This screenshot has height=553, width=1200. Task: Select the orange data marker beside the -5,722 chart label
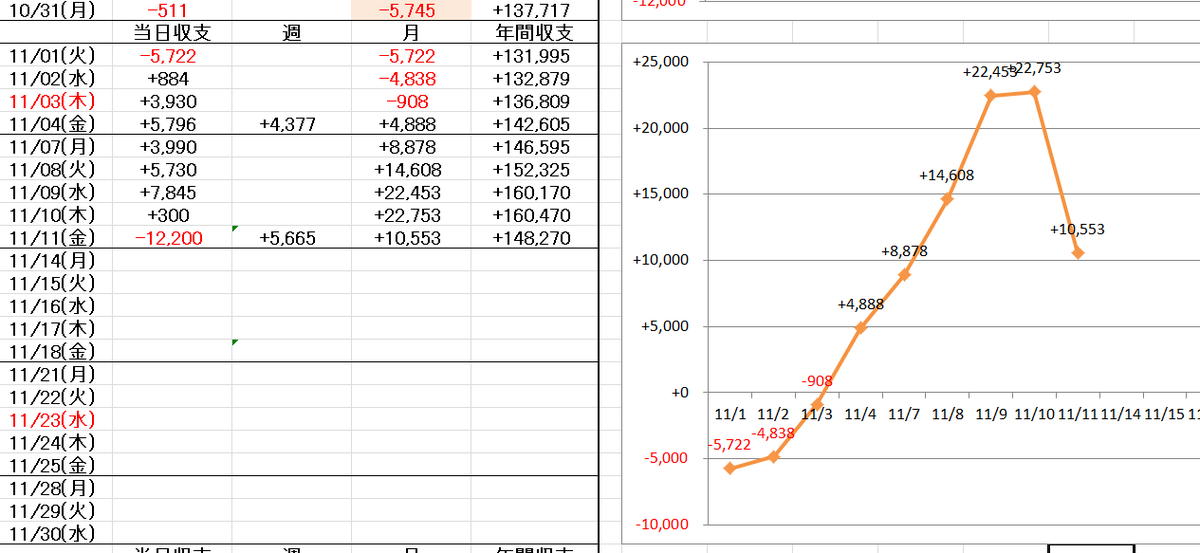[x=730, y=467]
